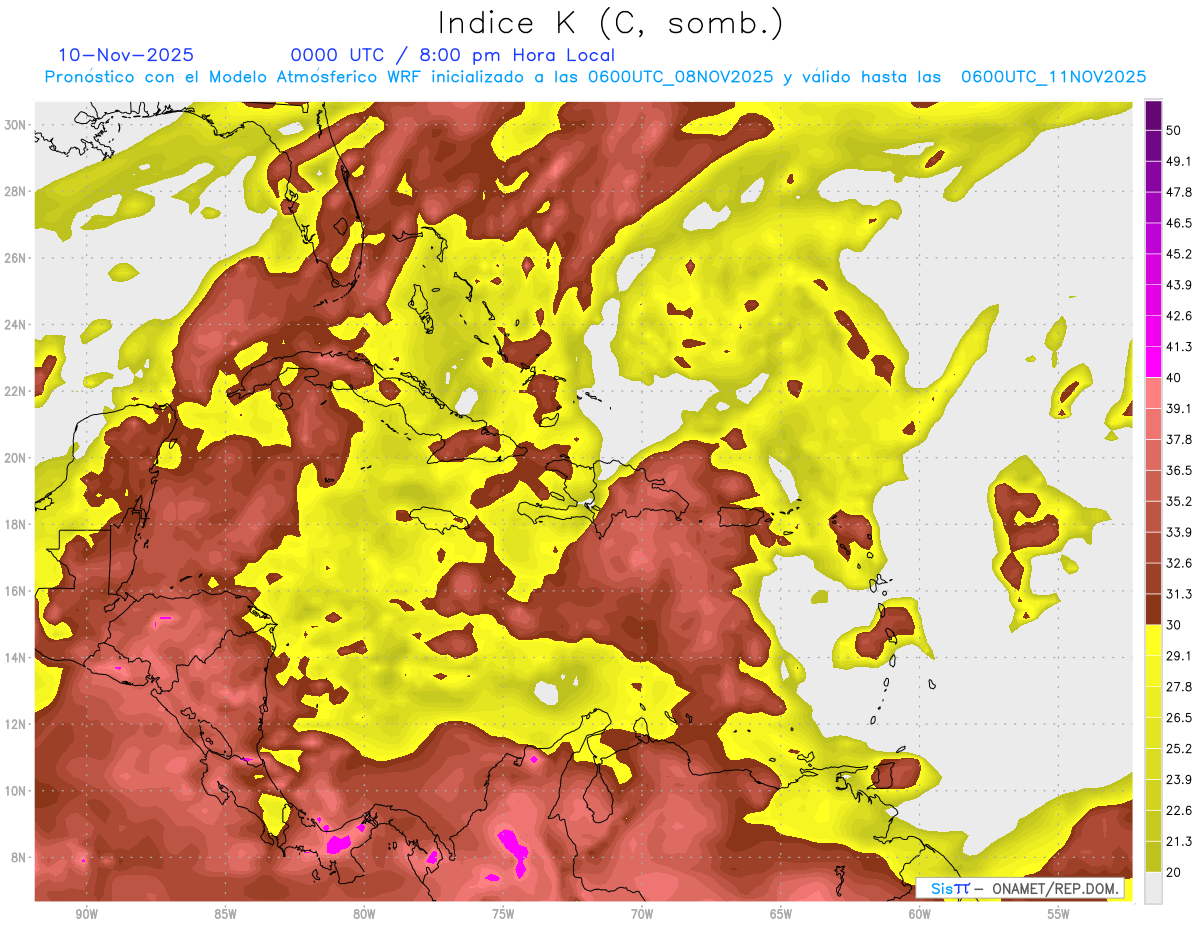The width and height of the screenshot is (1200, 927).
Task: Click the "45.2" color scale label
Action: (x=1178, y=254)
